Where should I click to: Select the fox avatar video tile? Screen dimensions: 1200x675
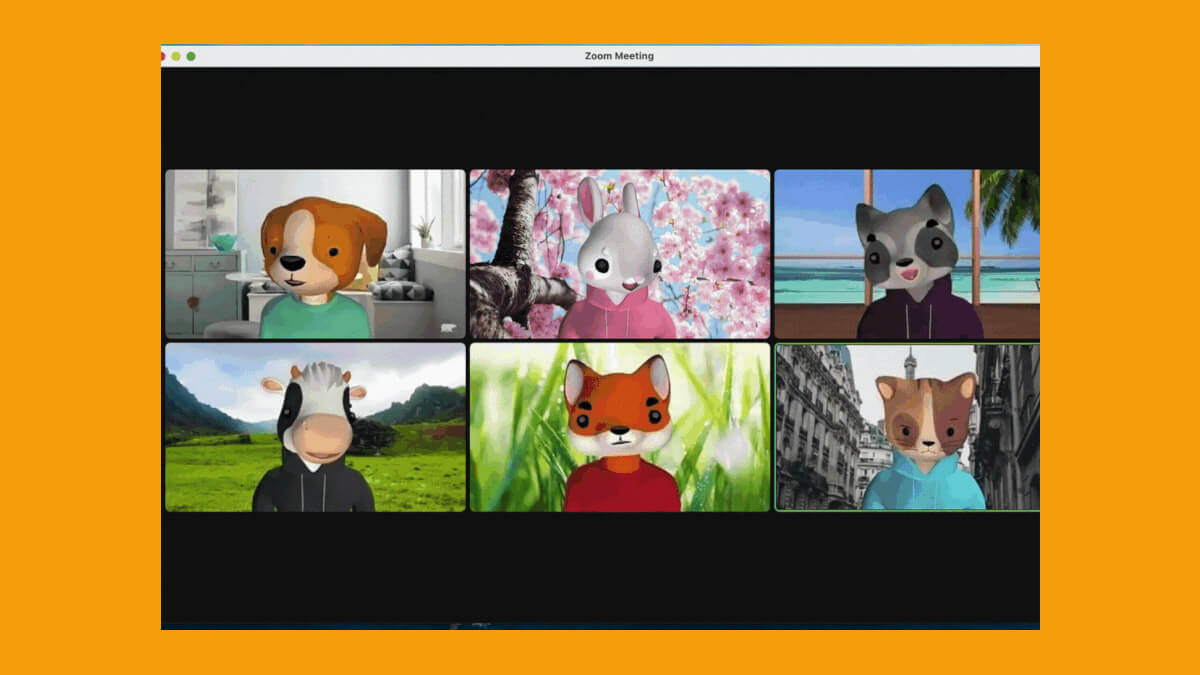coord(620,427)
